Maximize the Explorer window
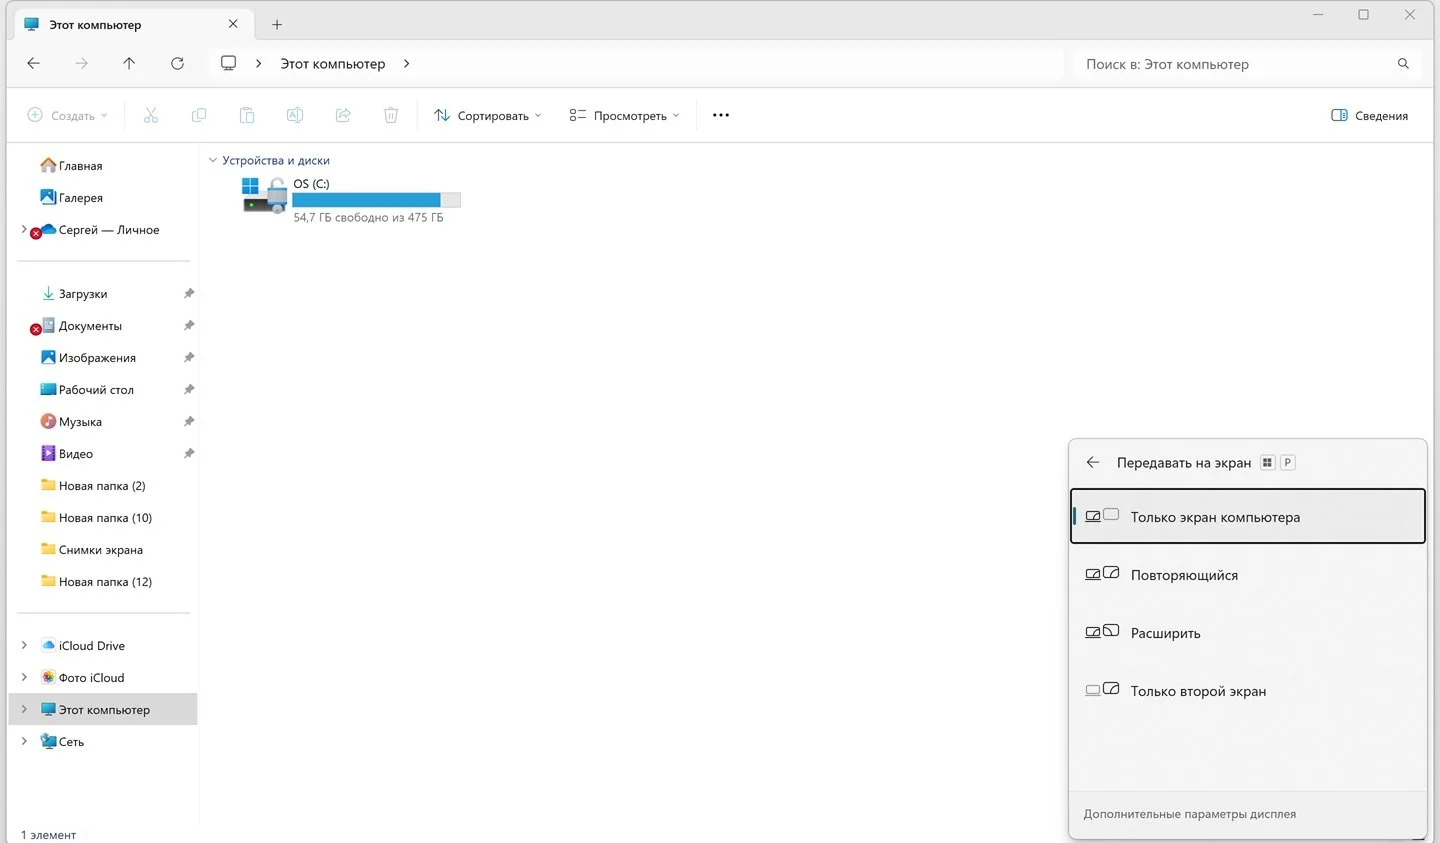Screen dimensions: 1440x843 click(1363, 15)
